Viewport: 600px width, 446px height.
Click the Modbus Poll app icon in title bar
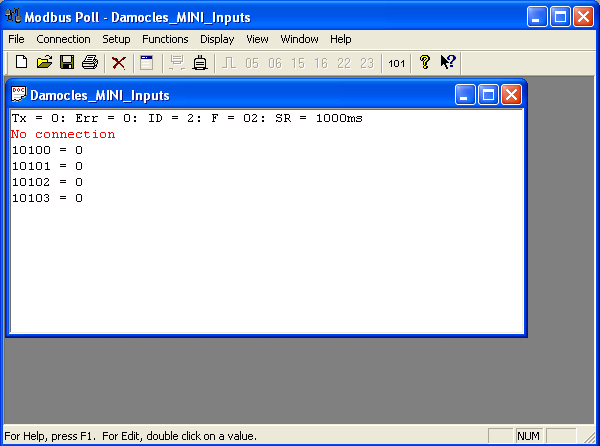click(13, 16)
